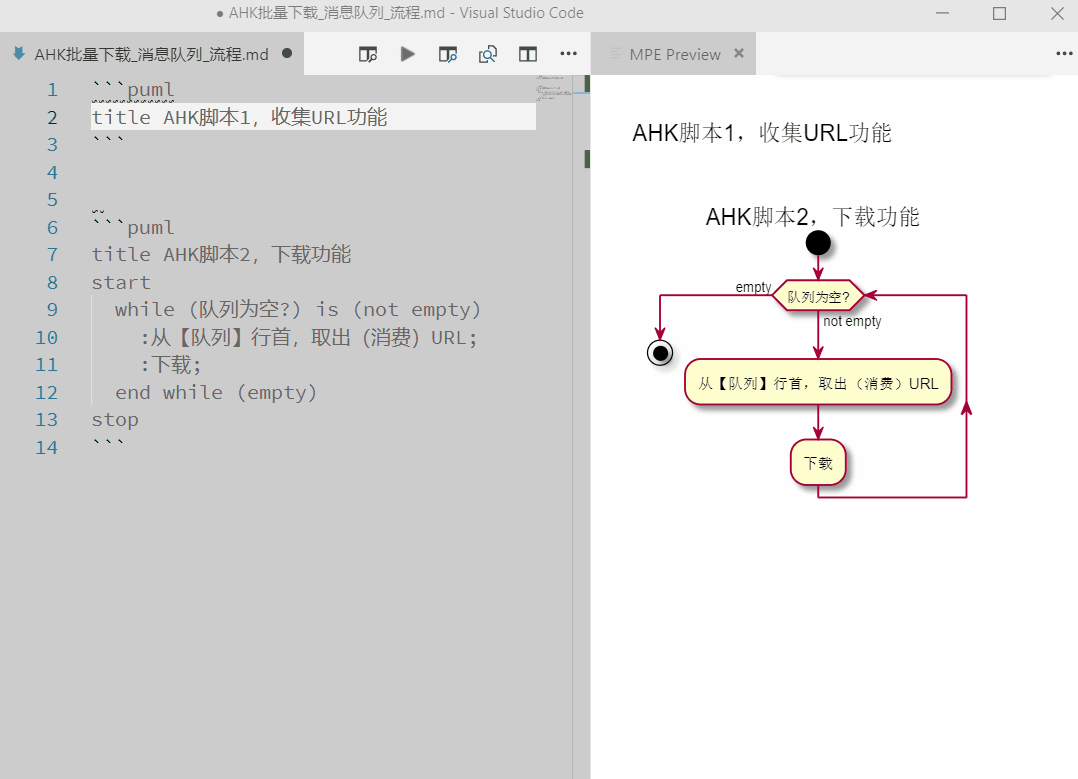Click the ':下载;' code line
The width and height of the screenshot is (1078, 779).
(x=170, y=365)
